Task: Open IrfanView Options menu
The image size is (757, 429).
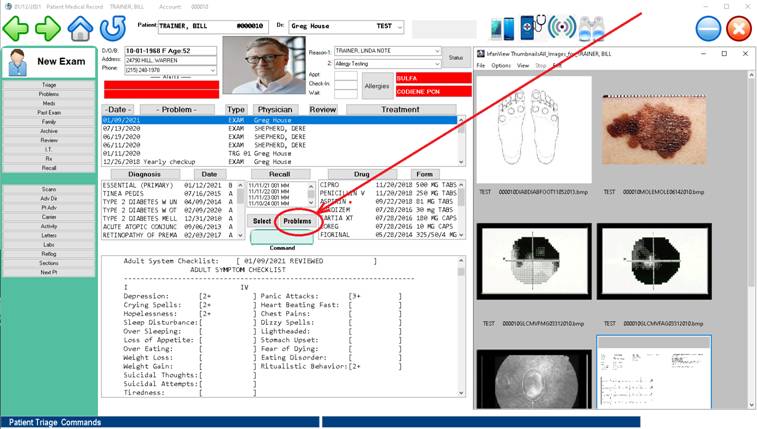Action: (500, 65)
